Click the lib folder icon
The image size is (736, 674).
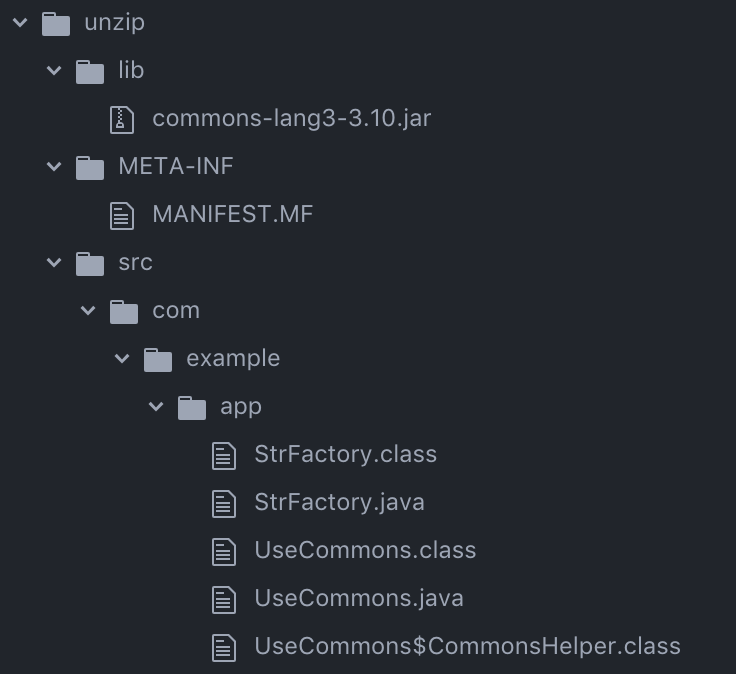90,71
